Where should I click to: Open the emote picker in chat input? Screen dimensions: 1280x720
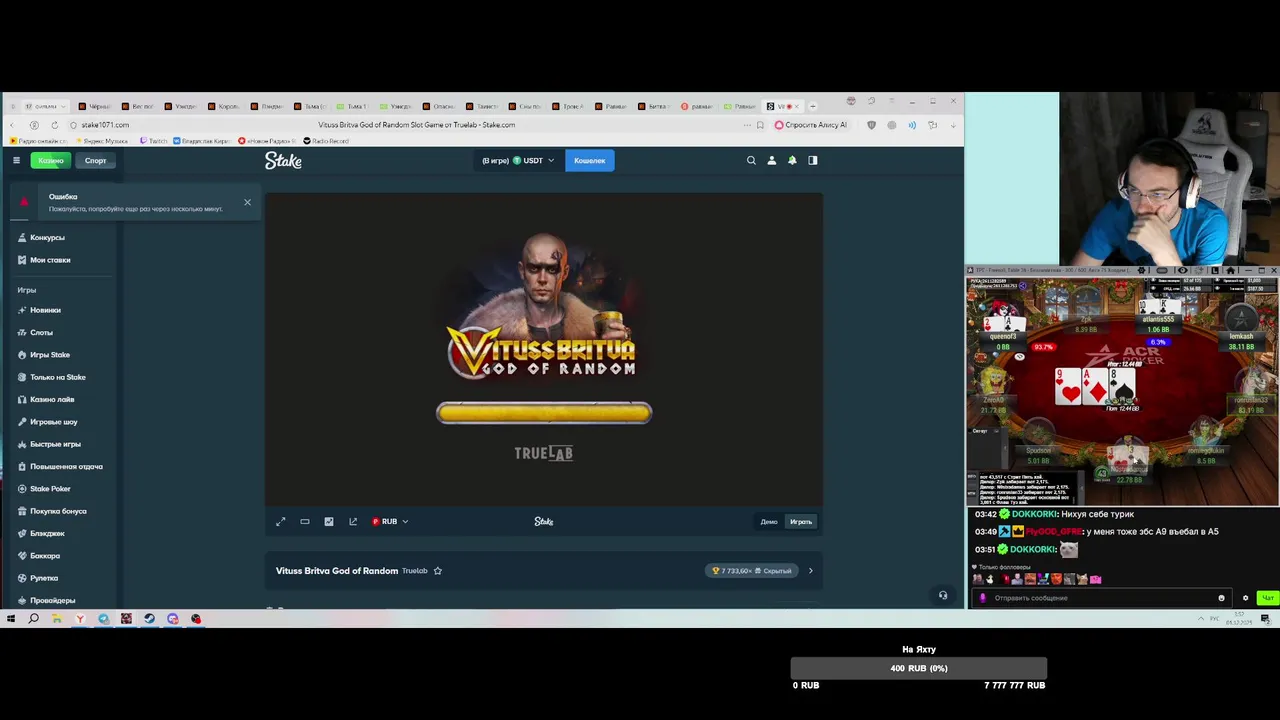point(1221,598)
